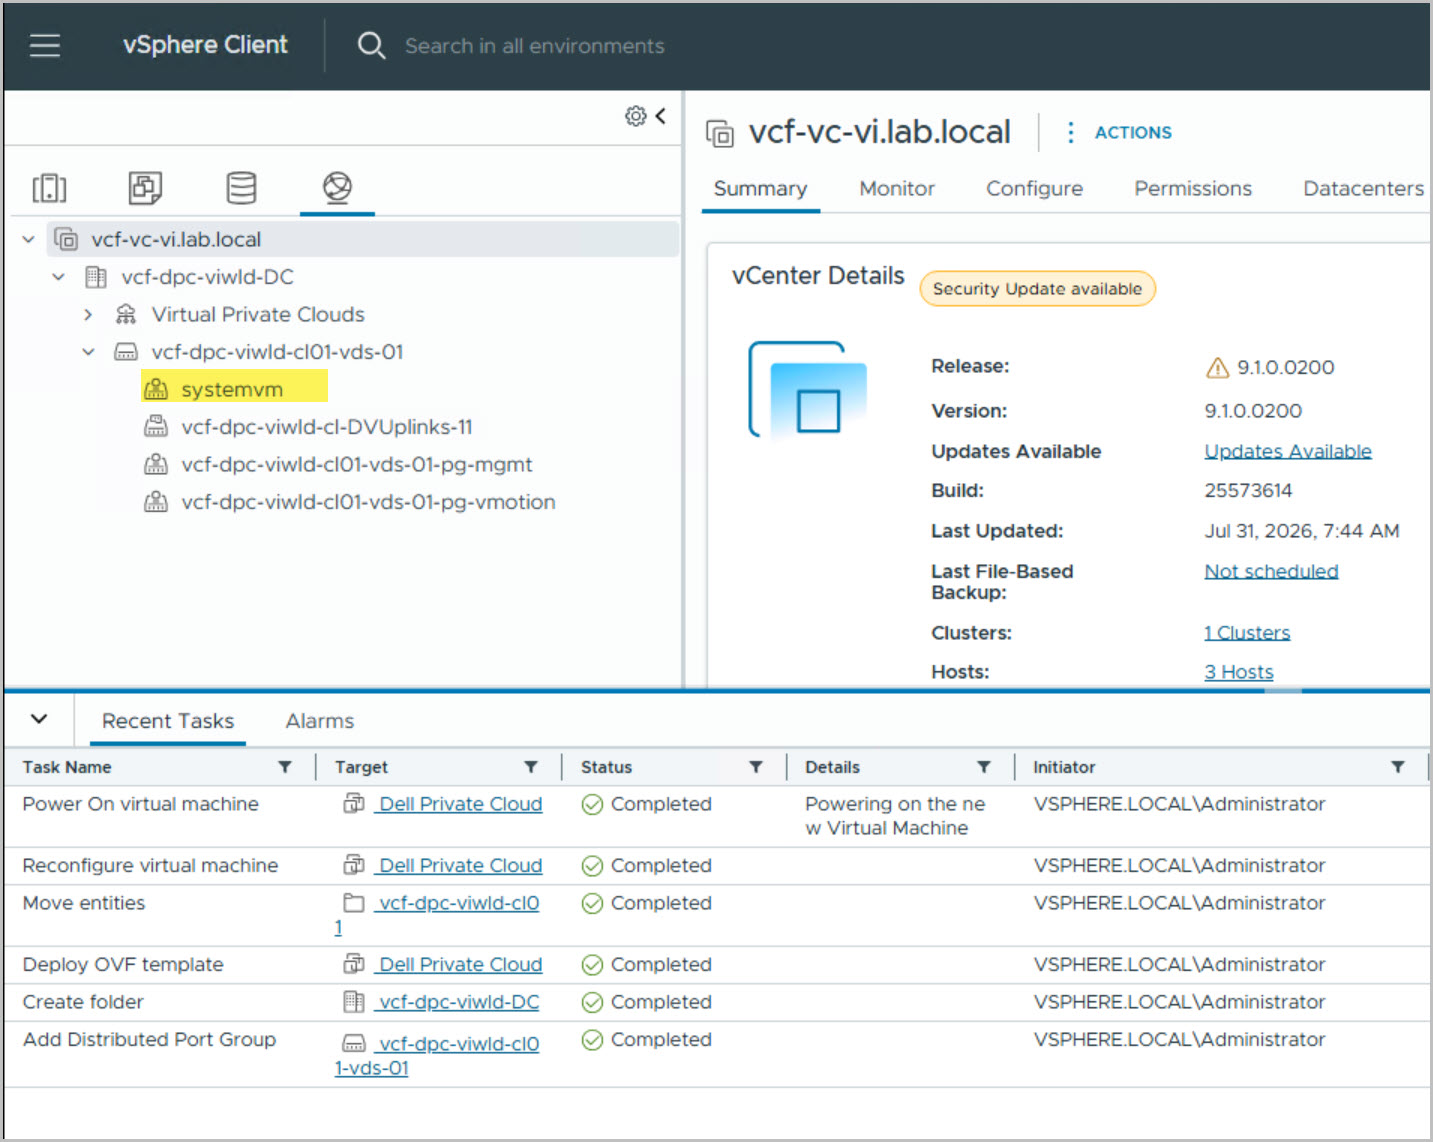
Task: Click the VM icon in Power On task target
Action: click(354, 803)
